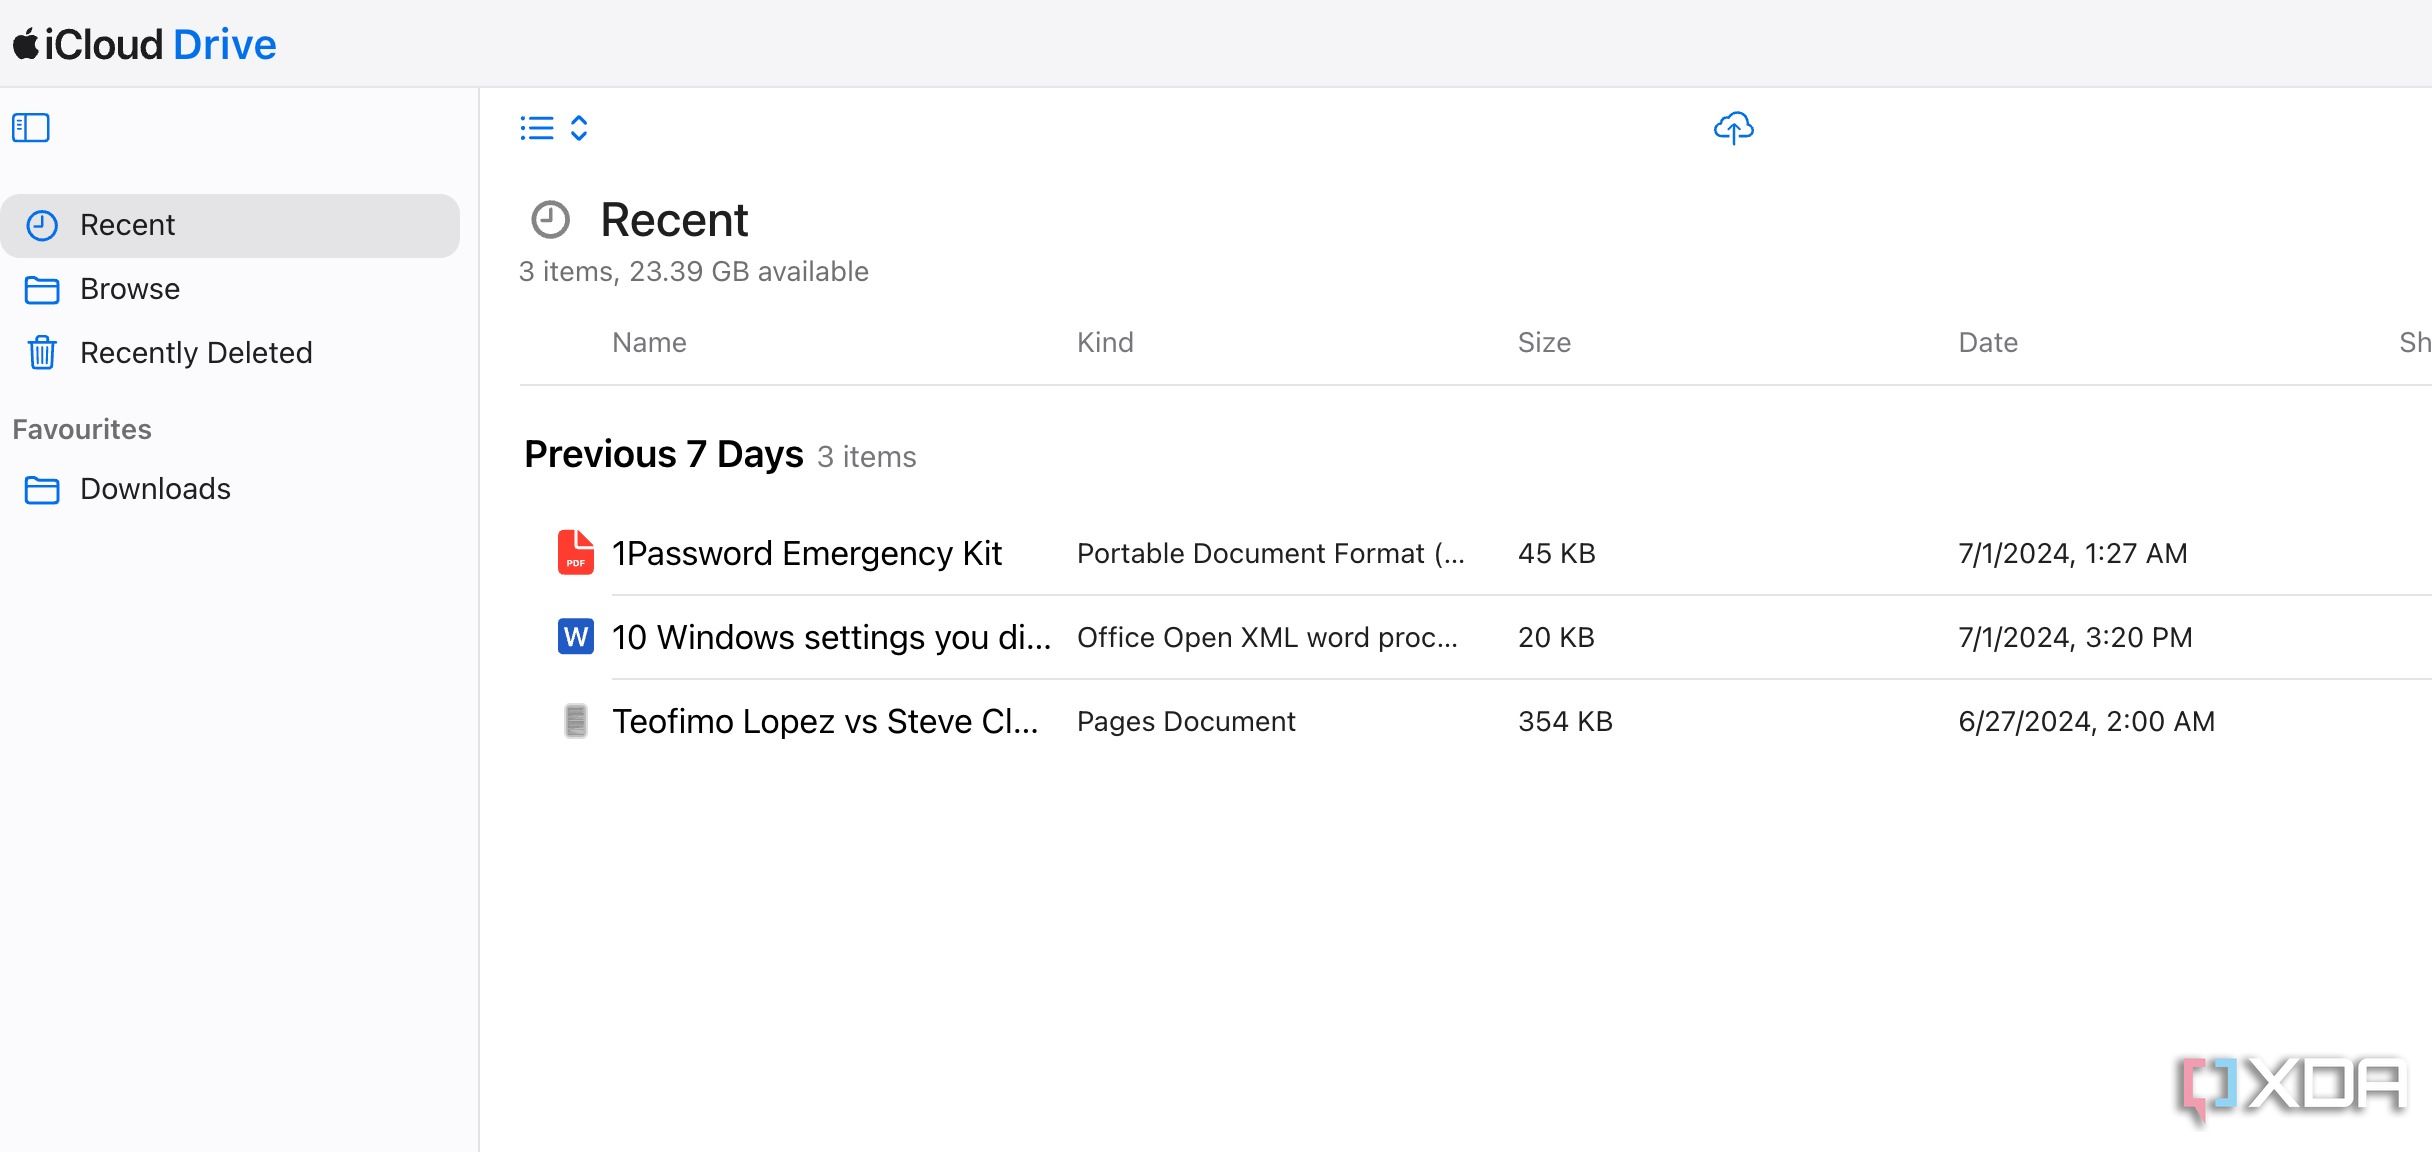Click date 7/1/2024, 3:20 PM
Viewport: 2432px width, 1152px height.
point(2075,637)
